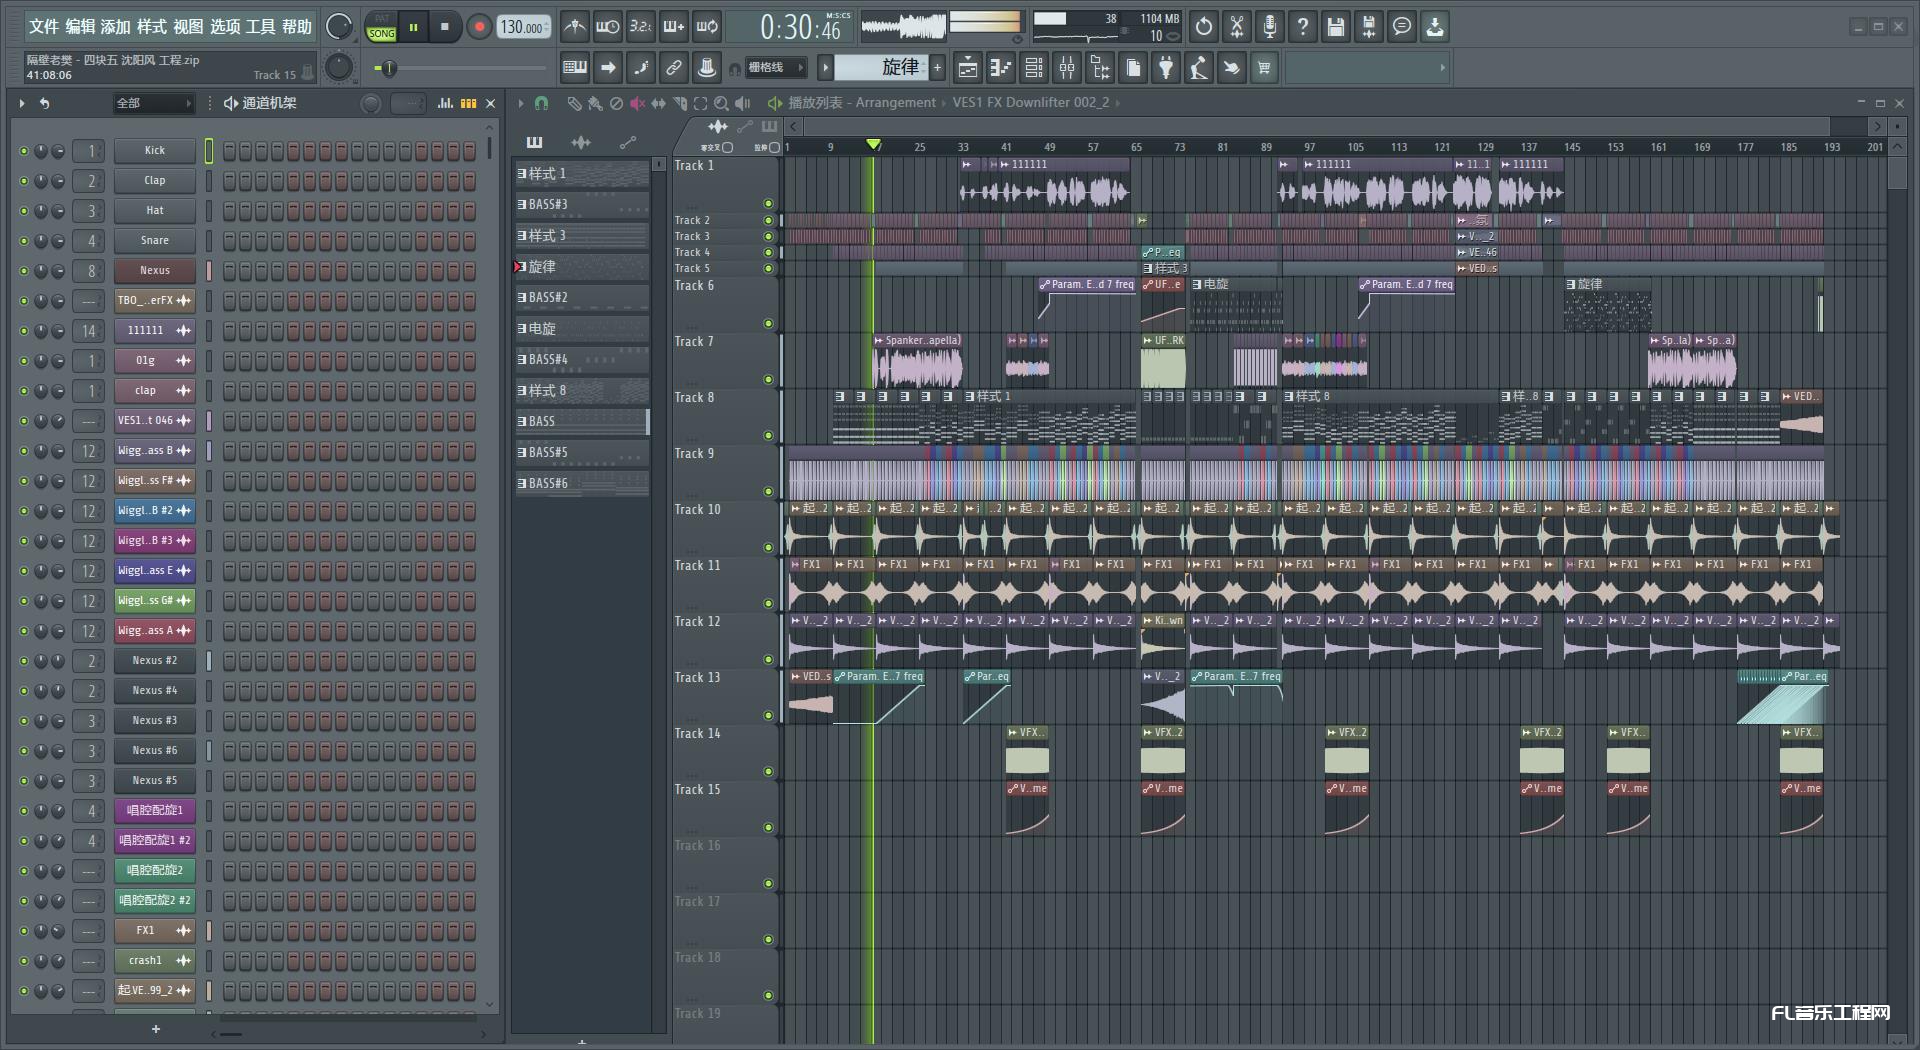Toggle Track 1 mute LED in the playlist

[x=768, y=204]
